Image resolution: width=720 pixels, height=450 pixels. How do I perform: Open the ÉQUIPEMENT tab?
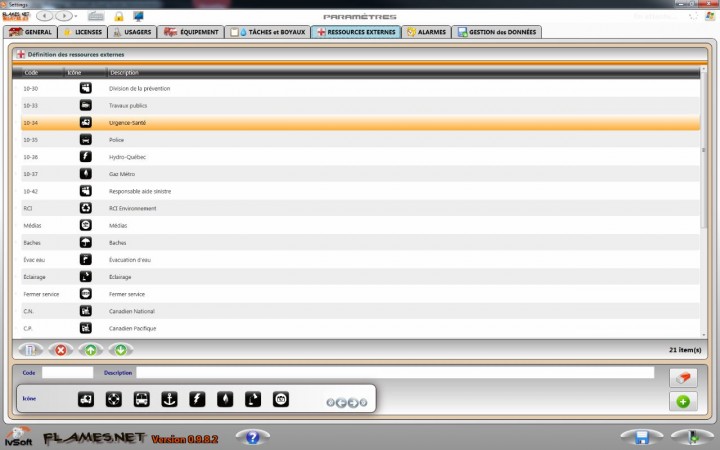(x=191, y=32)
